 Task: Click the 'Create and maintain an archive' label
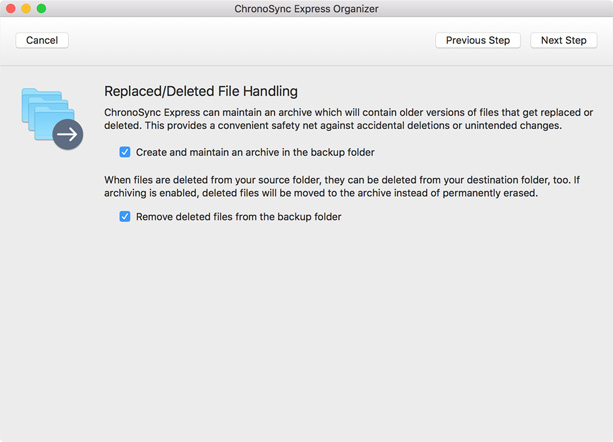click(x=255, y=152)
